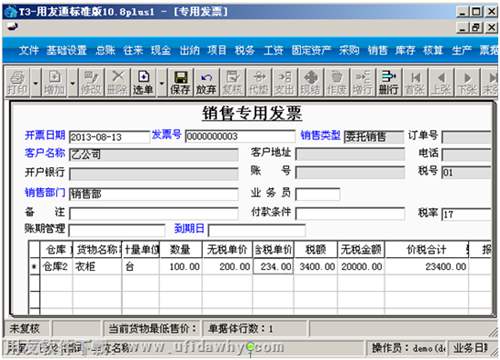Click the quantity cell 100.00
The height and width of the screenshot is (360, 500).
pyautogui.click(x=181, y=266)
